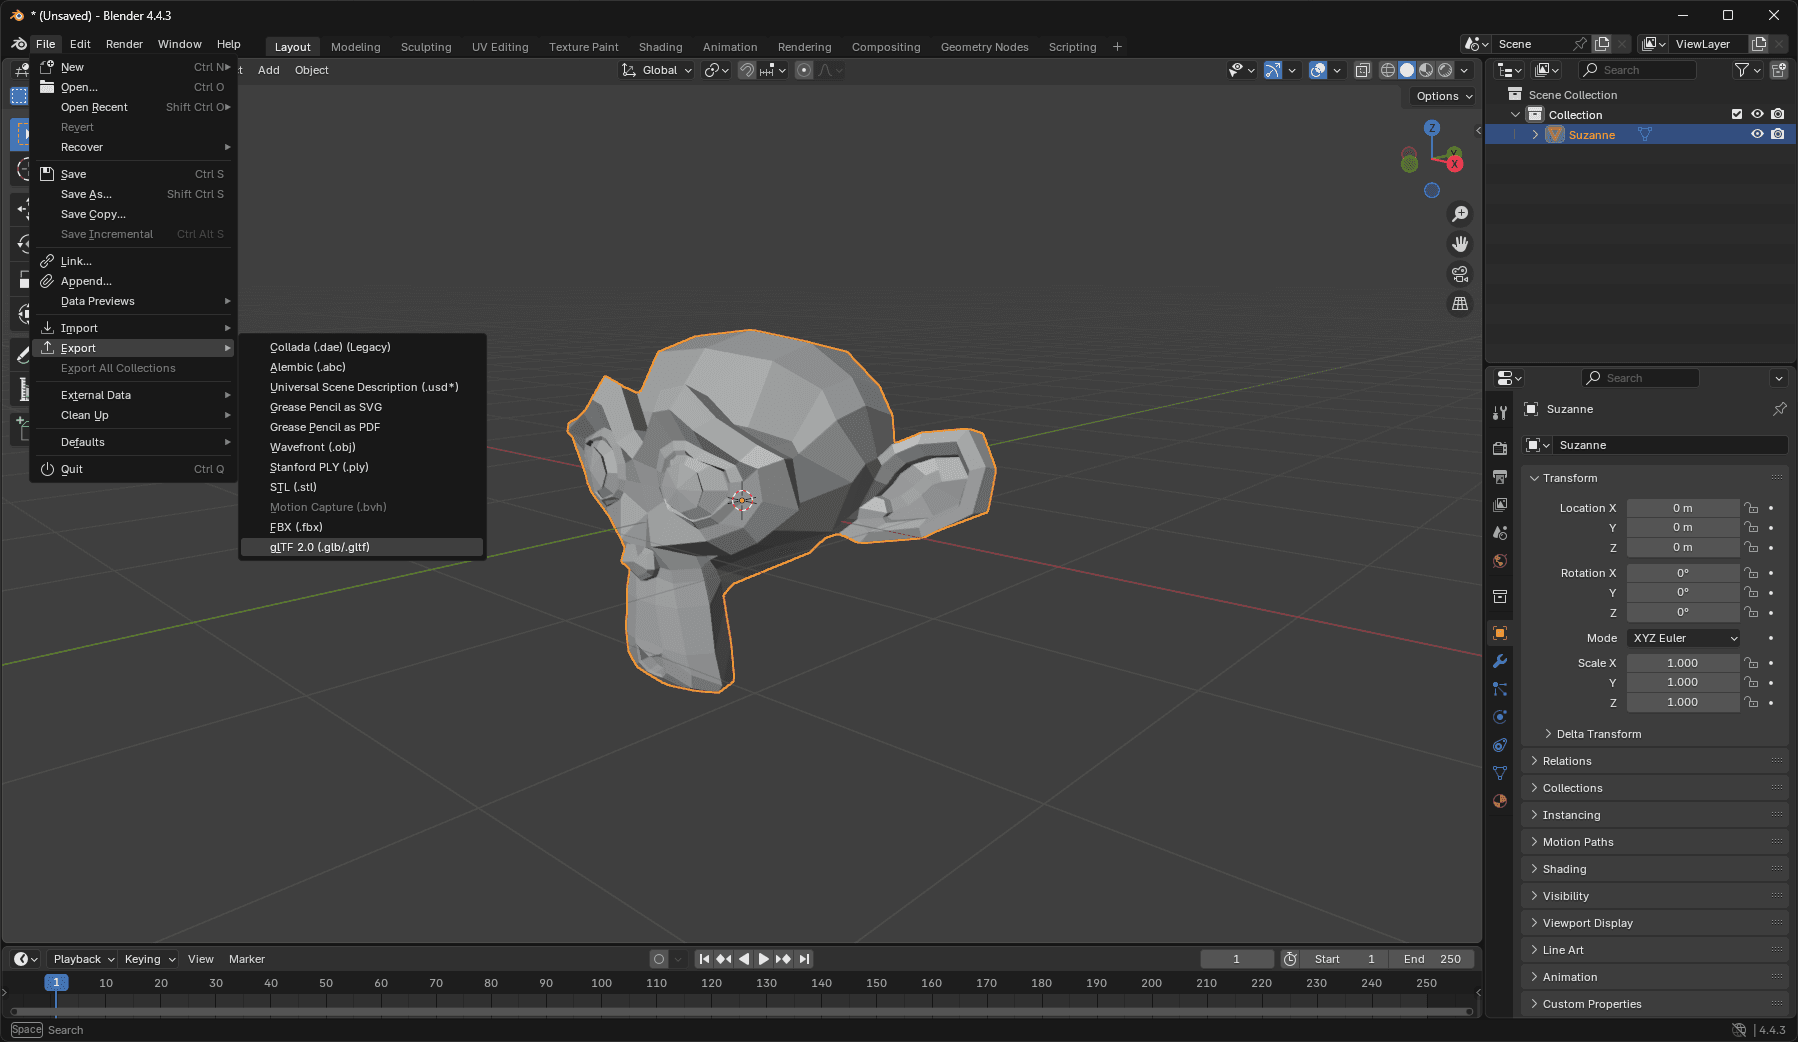Choose Wavefront (.obj) export option

point(362,447)
